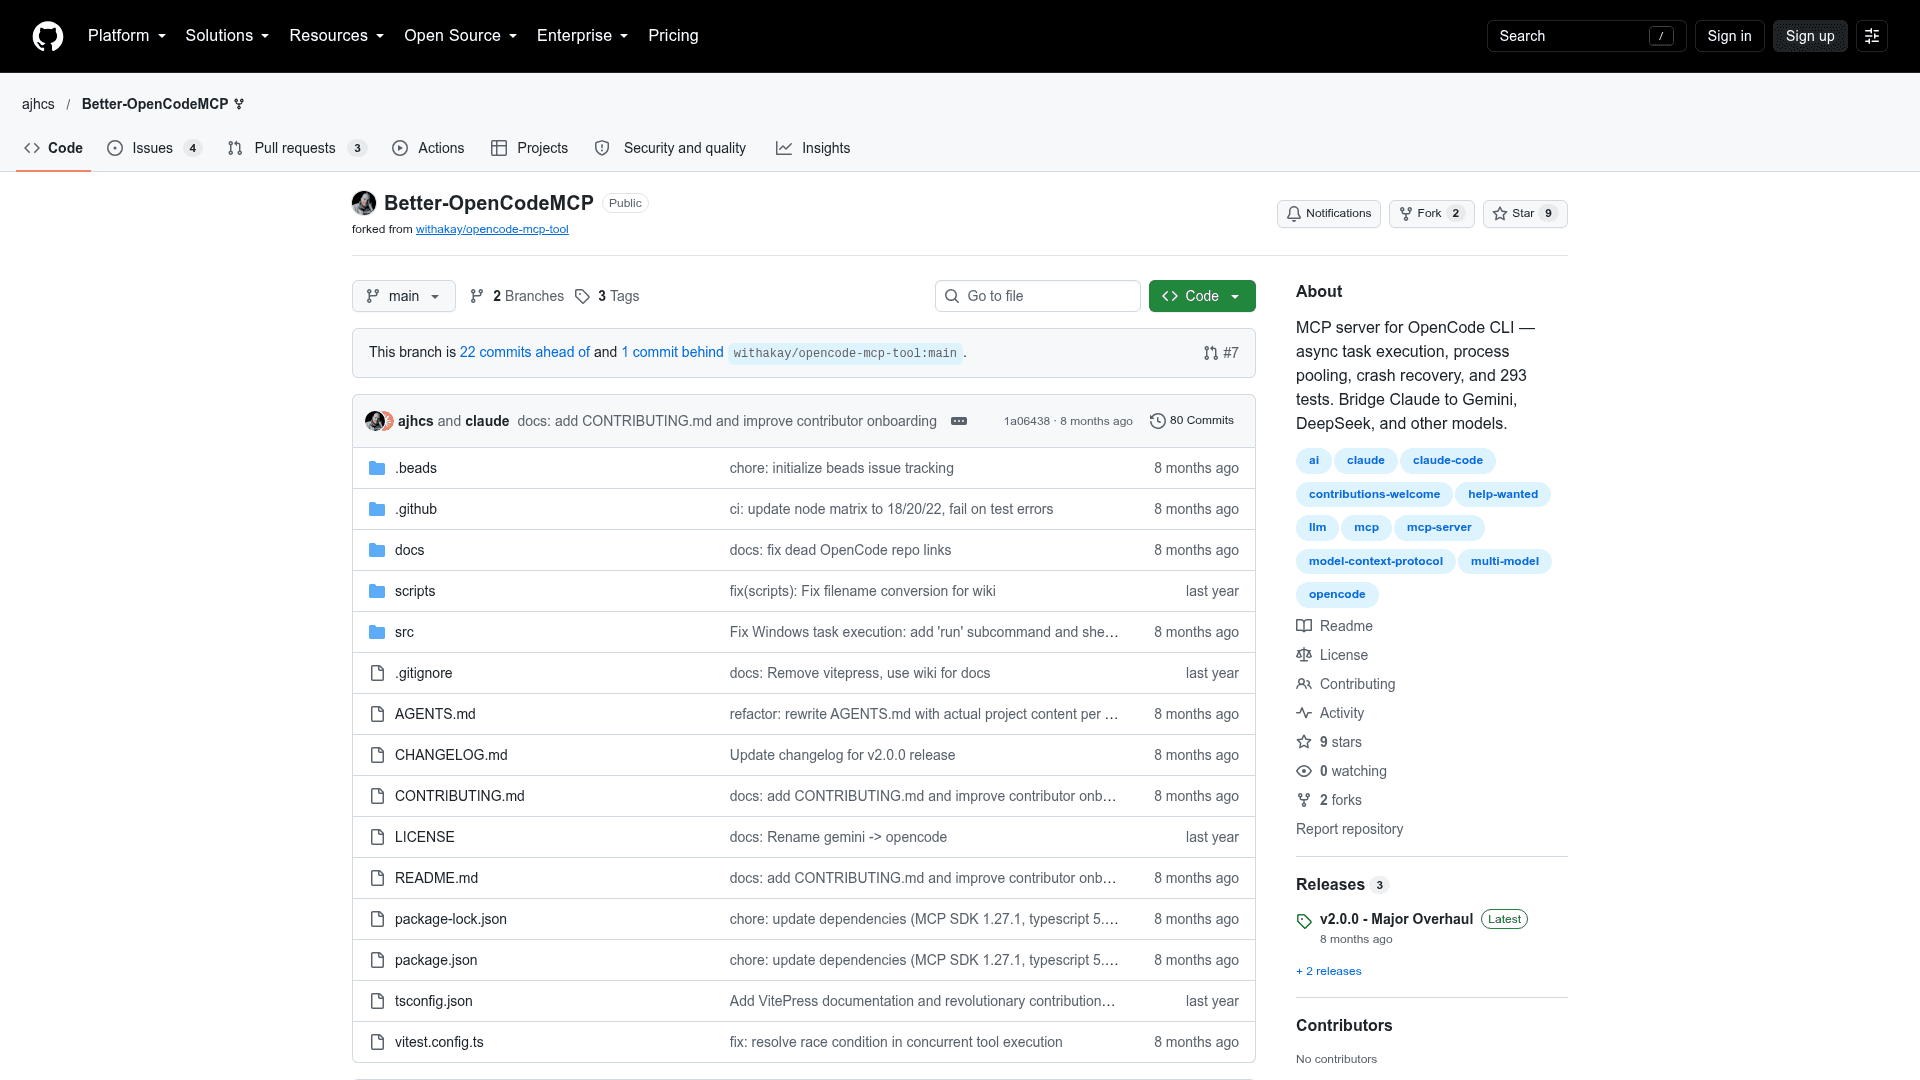Open the GitHub homepage logo
This screenshot has height=1080, width=1920.
pyautogui.click(x=48, y=36)
